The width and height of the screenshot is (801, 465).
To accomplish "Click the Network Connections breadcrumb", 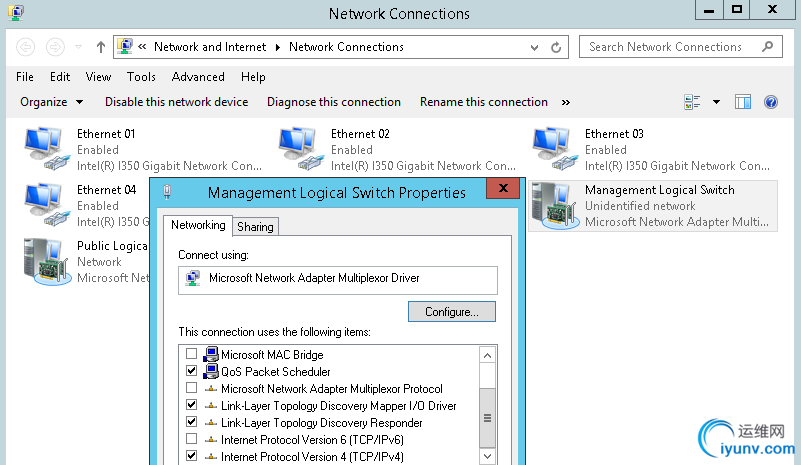I will (x=346, y=47).
